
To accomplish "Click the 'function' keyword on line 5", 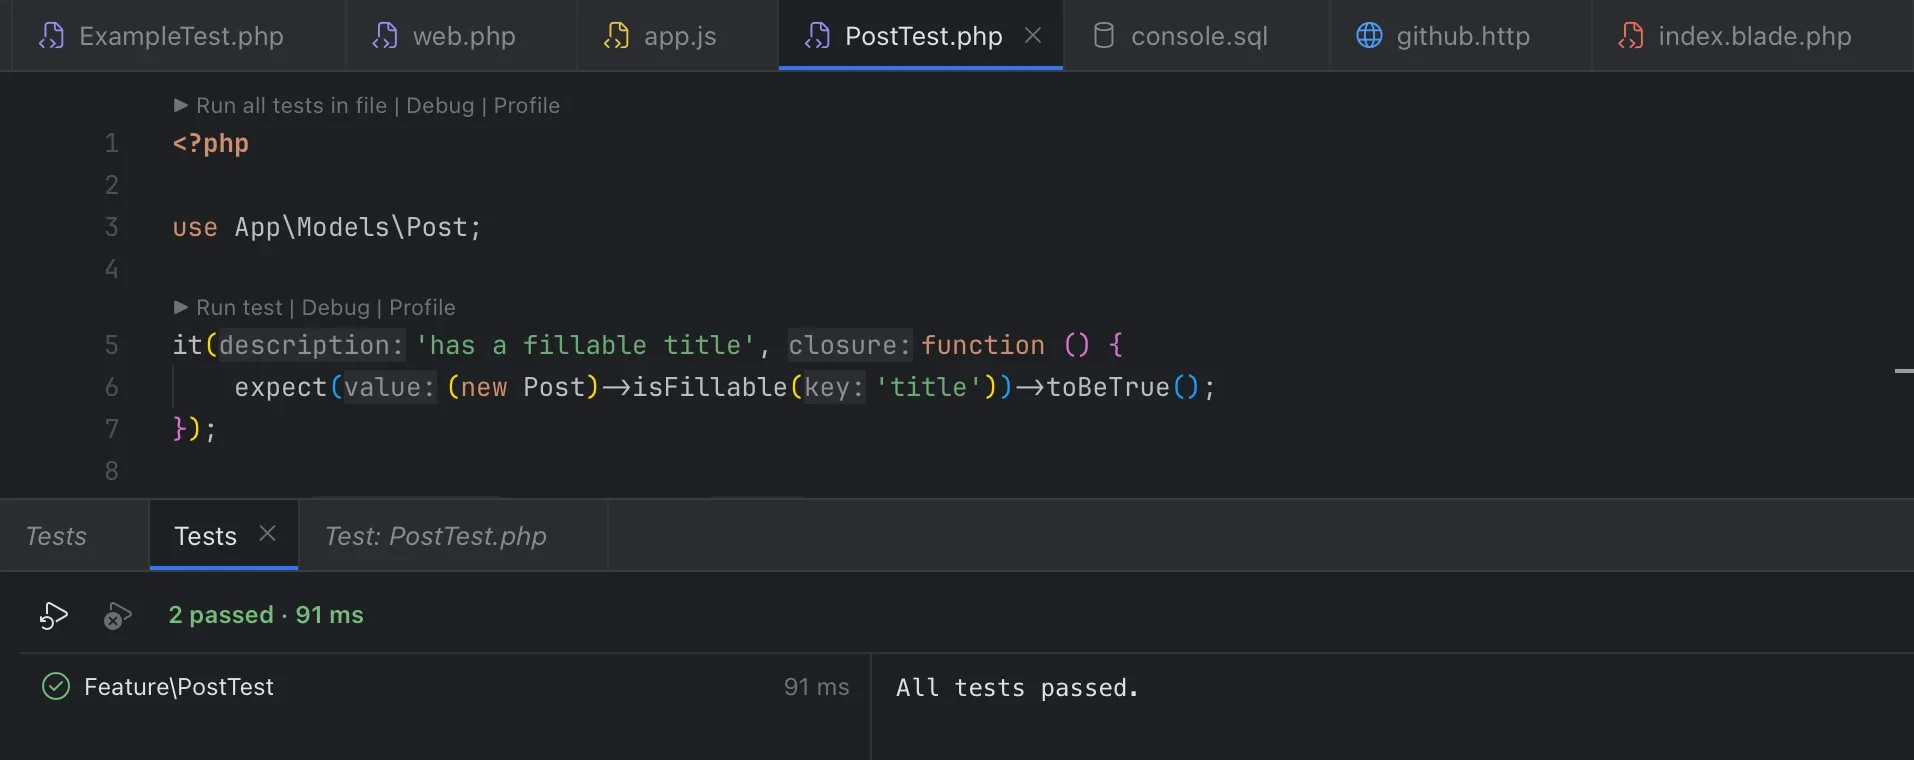I will pyautogui.click(x=983, y=345).
